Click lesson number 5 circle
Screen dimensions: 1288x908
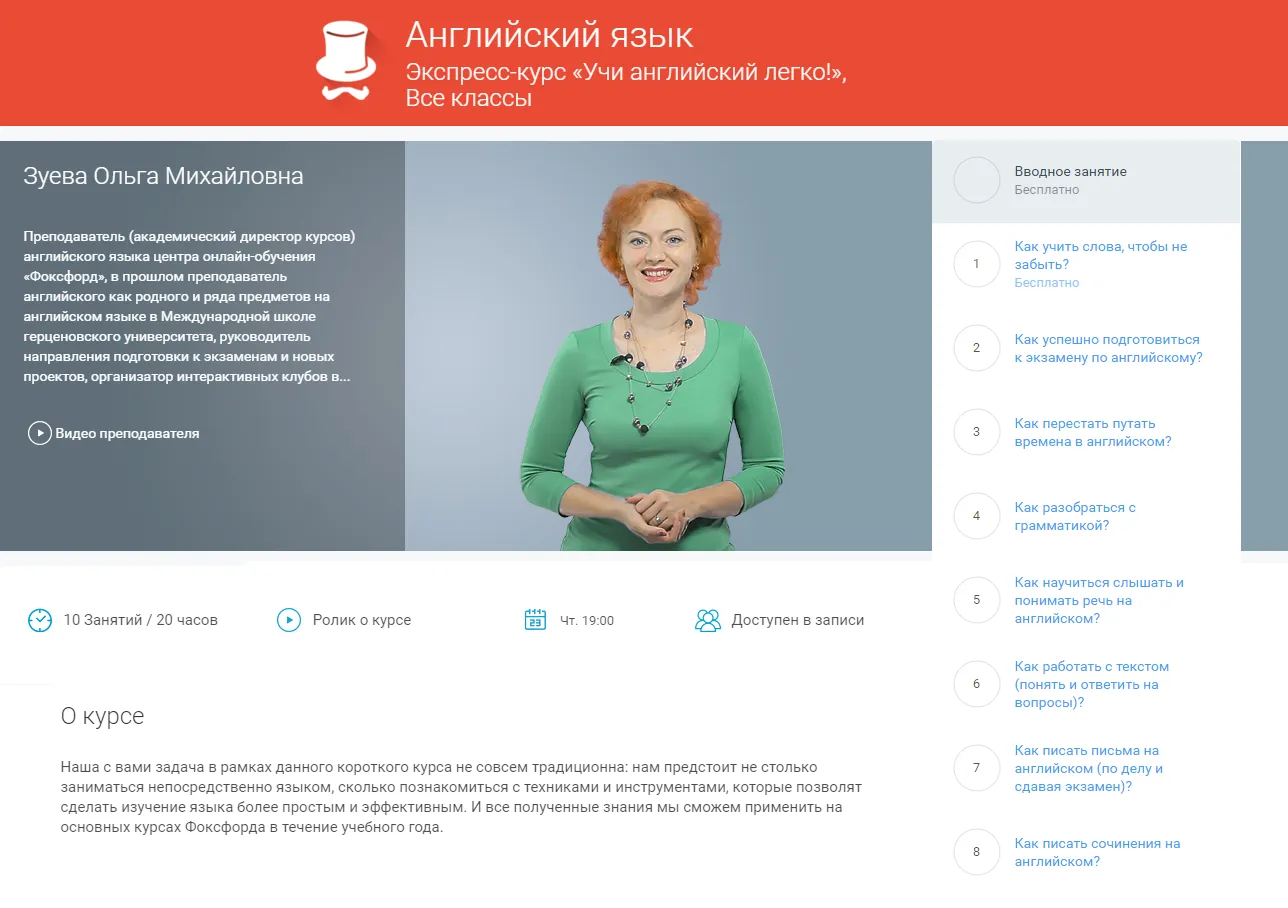[x=976, y=600]
